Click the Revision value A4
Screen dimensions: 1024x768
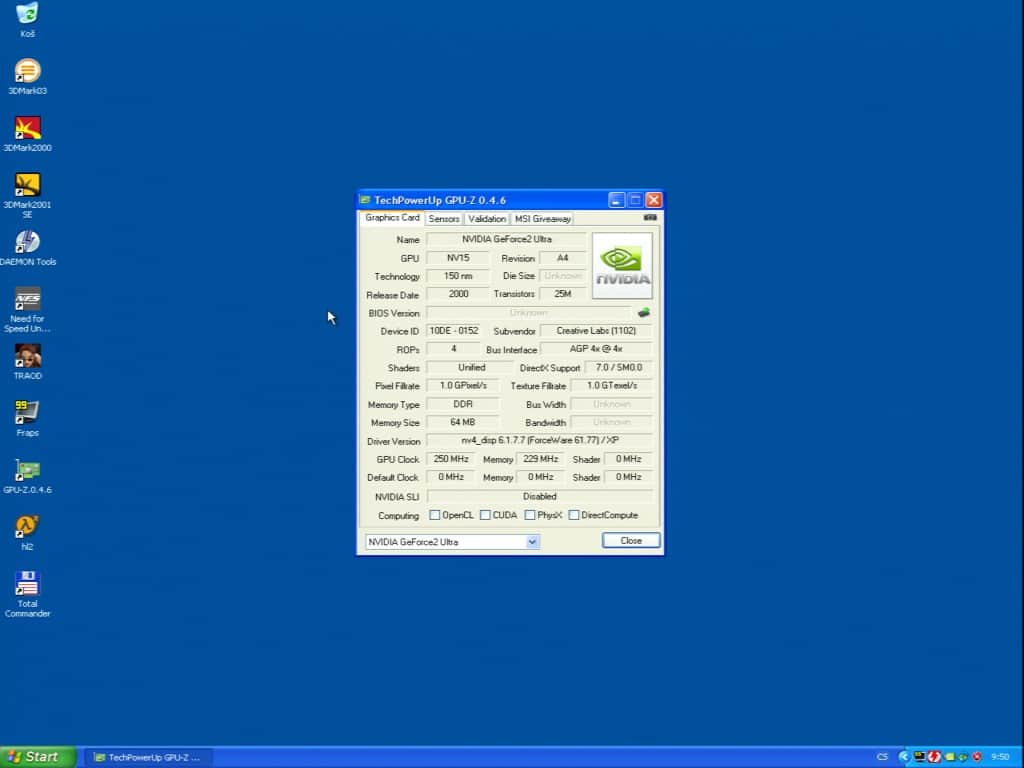click(x=562, y=258)
